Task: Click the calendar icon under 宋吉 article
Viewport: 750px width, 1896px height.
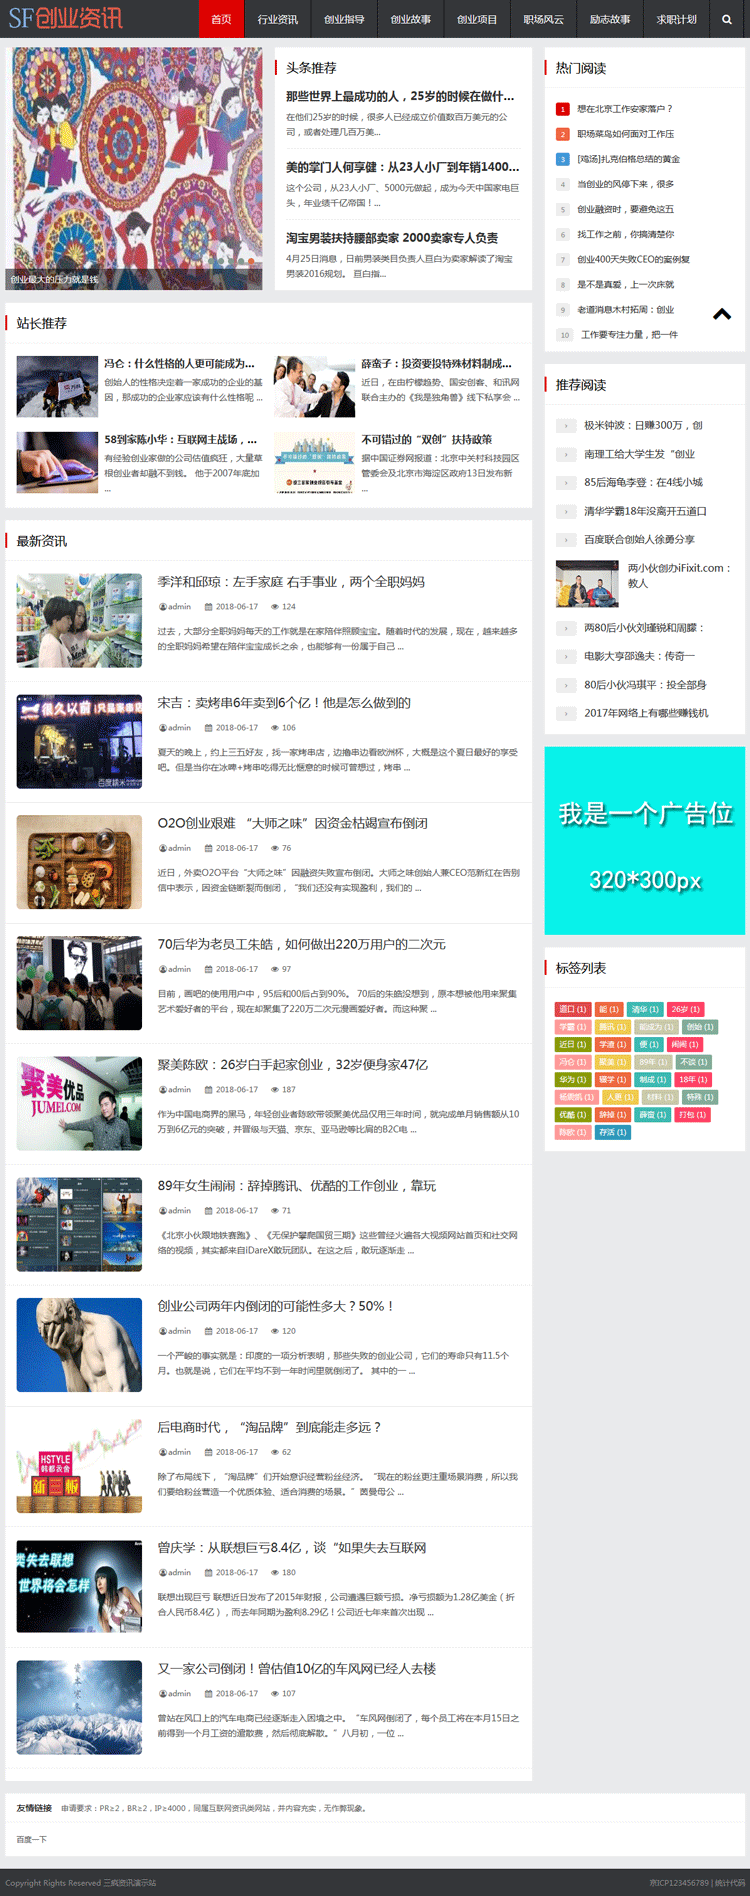Action: (209, 728)
